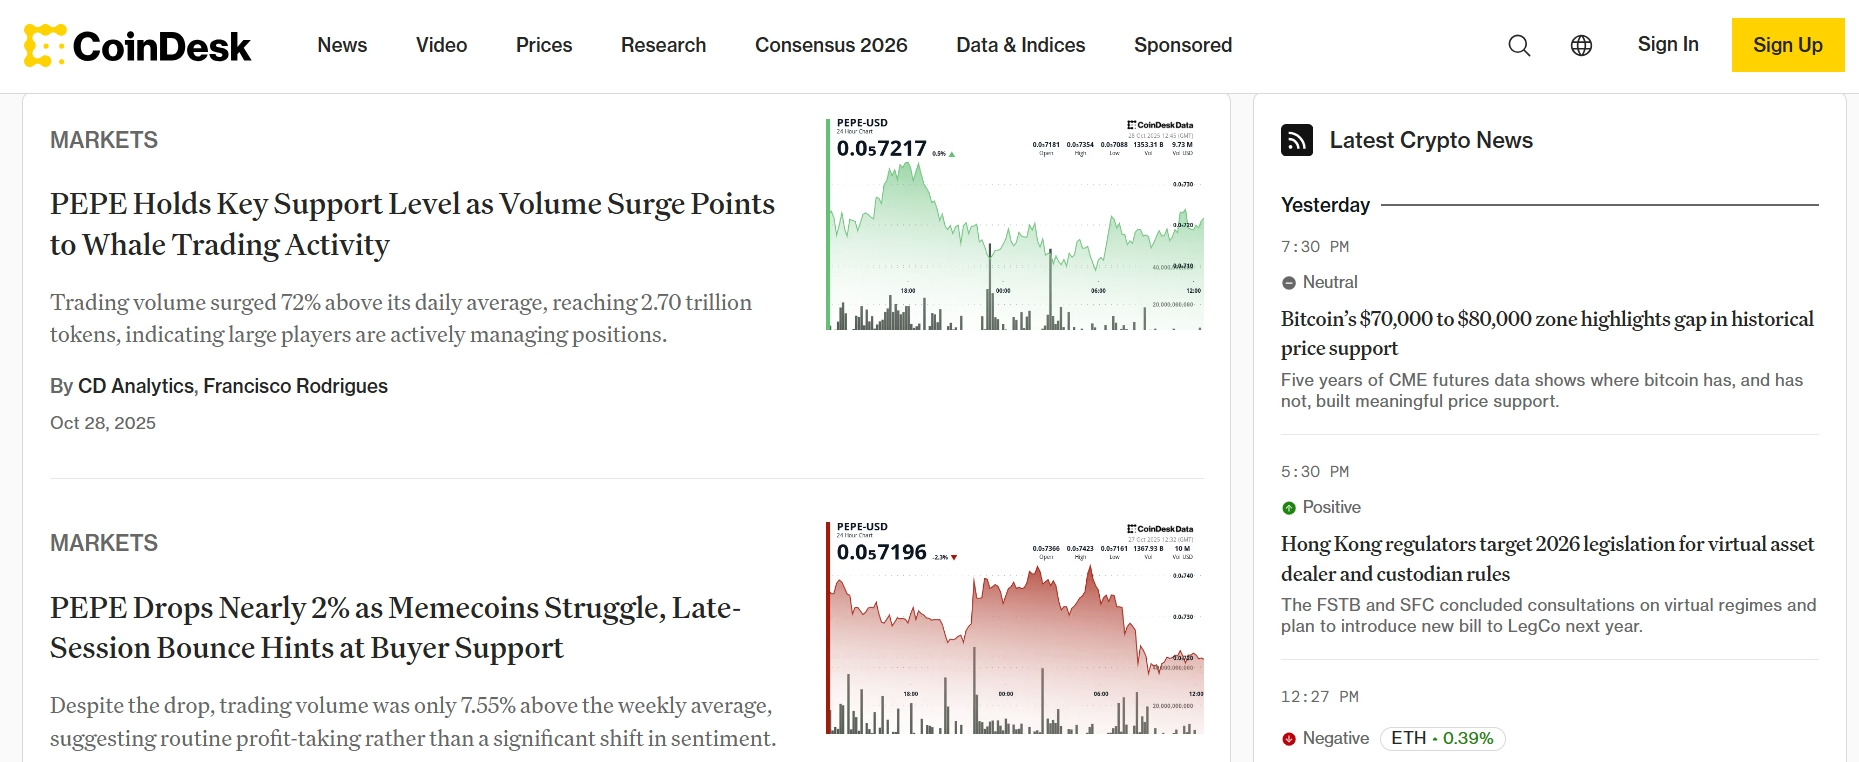Expand the Data & Indices menu
This screenshot has width=1859, height=762.
coord(1020,45)
